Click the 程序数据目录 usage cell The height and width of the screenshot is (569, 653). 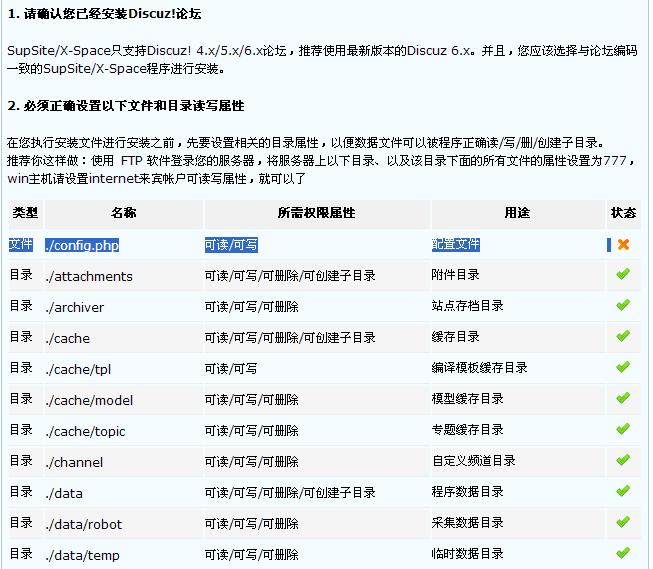tap(468, 492)
